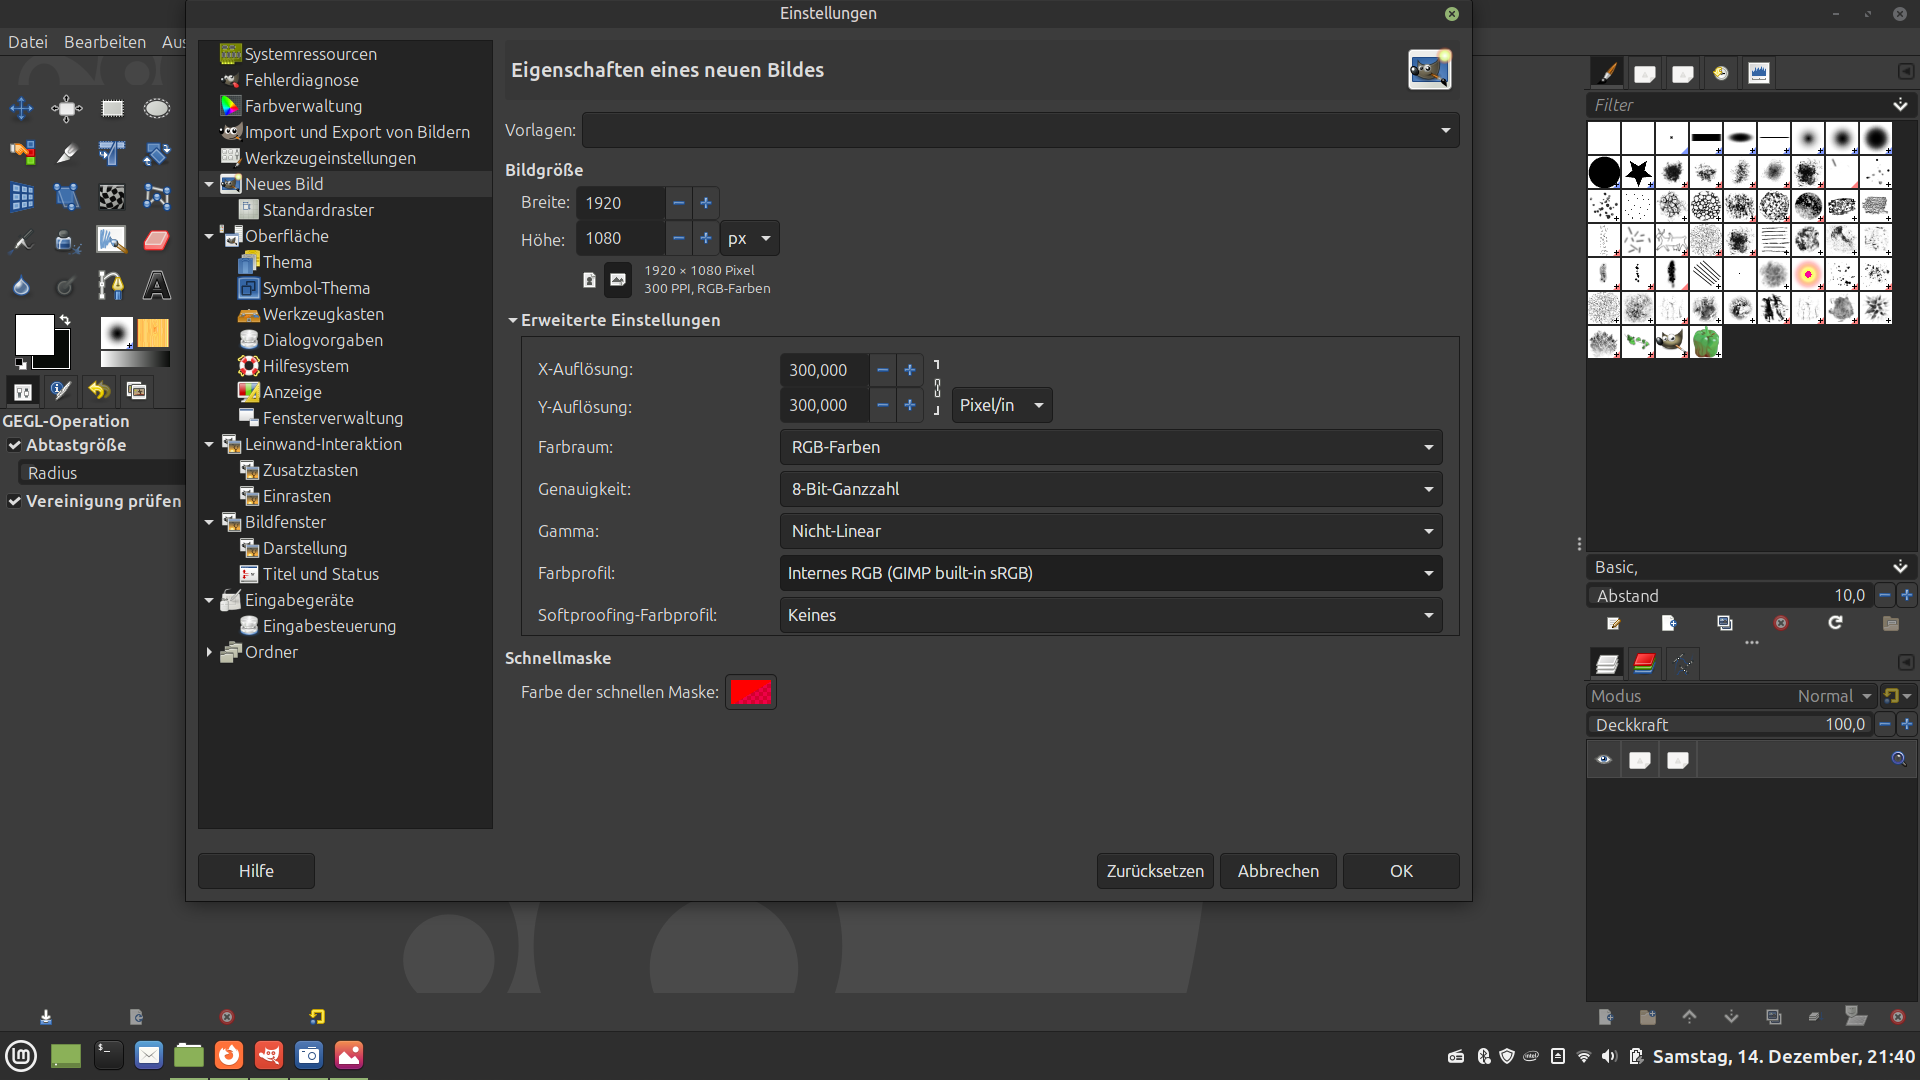Expand the Ordner tree node
Screen dimensions: 1920x1080
[x=209, y=652]
